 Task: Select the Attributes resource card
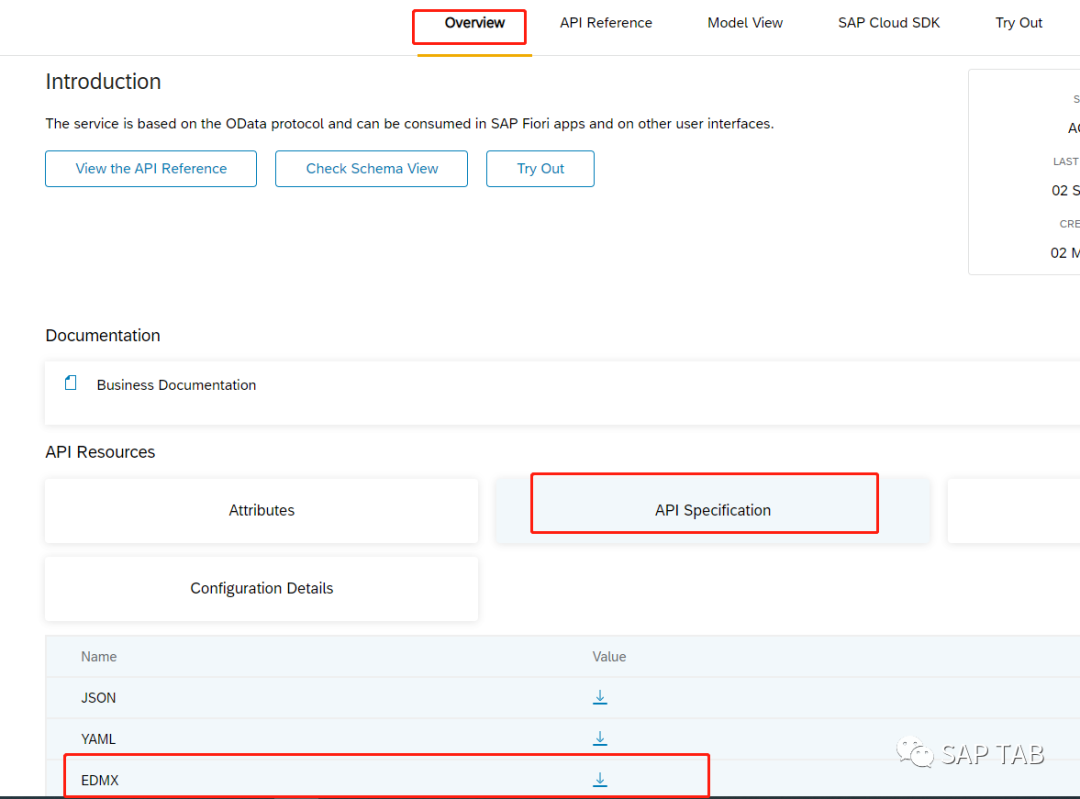click(261, 510)
